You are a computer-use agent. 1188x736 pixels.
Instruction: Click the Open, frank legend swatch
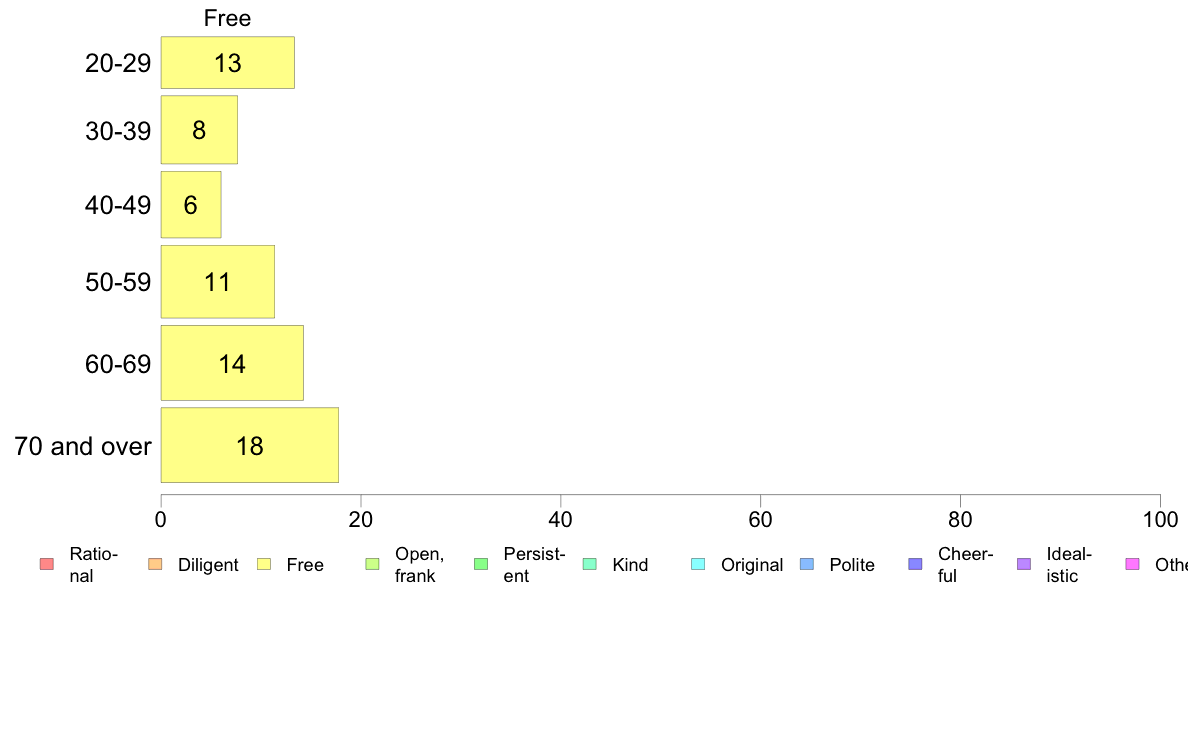coord(372,564)
